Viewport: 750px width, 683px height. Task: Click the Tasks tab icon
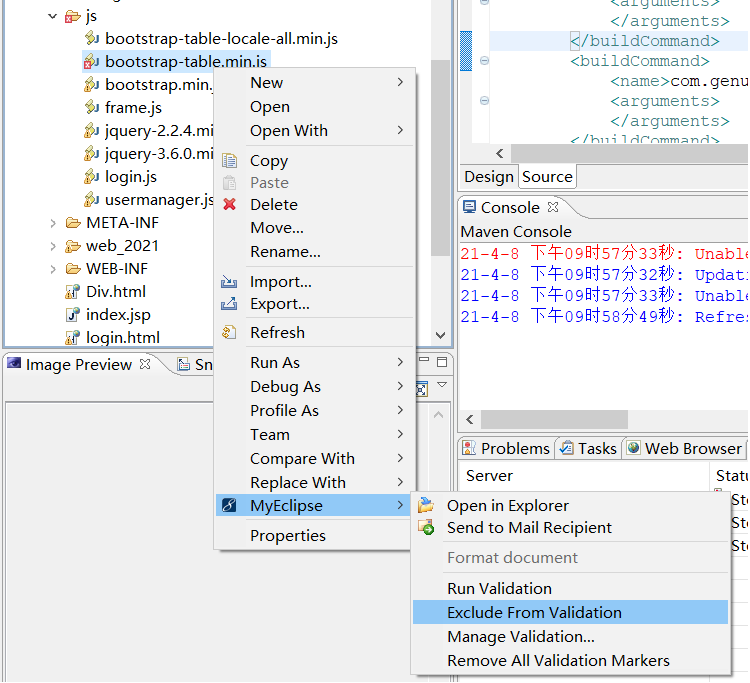pos(567,448)
